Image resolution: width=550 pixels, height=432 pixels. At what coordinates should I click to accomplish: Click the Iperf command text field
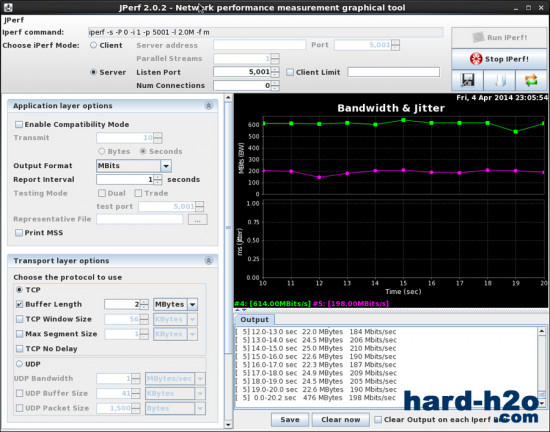tap(266, 32)
